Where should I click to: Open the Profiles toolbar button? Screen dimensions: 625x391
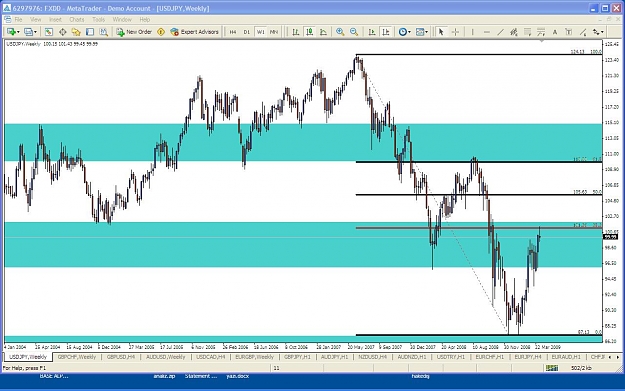coord(30,32)
